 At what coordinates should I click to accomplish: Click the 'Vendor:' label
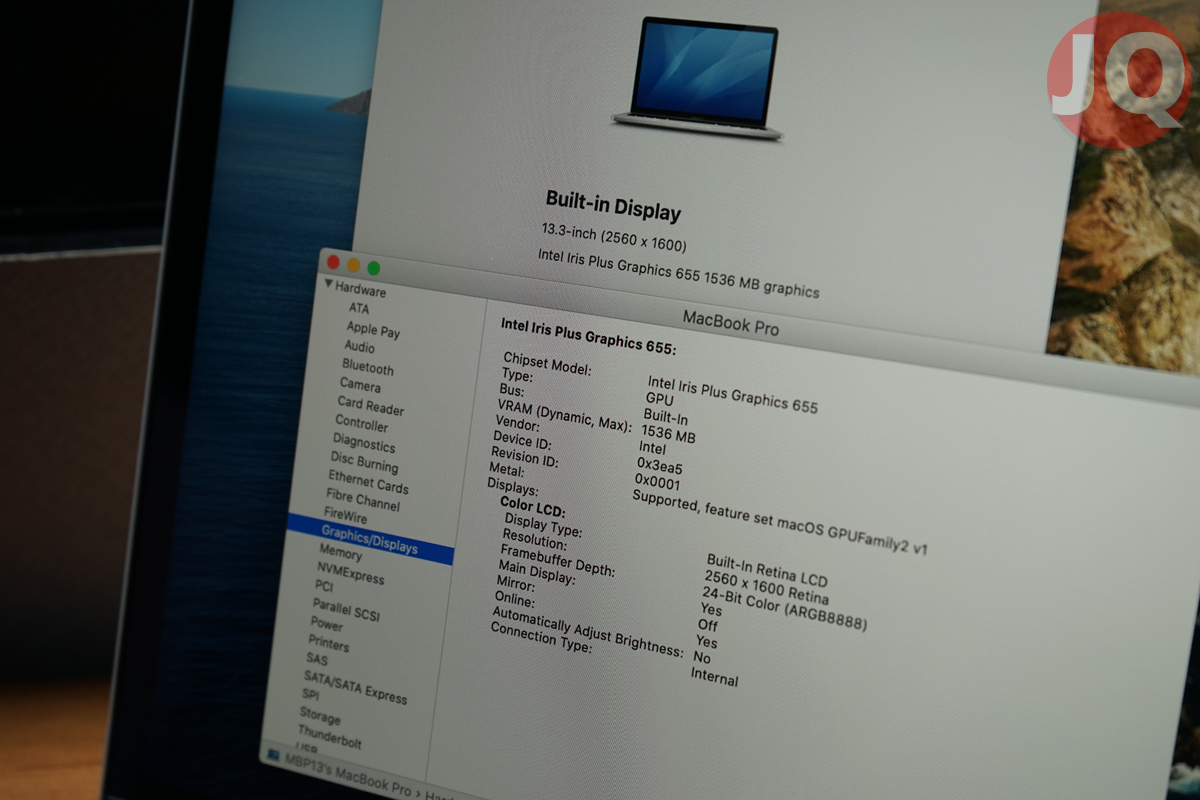pyautogui.click(x=519, y=424)
